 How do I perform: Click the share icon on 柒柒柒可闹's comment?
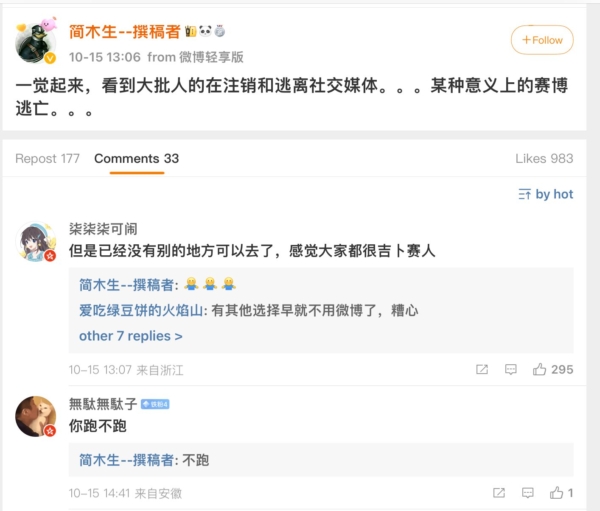(x=482, y=370)
